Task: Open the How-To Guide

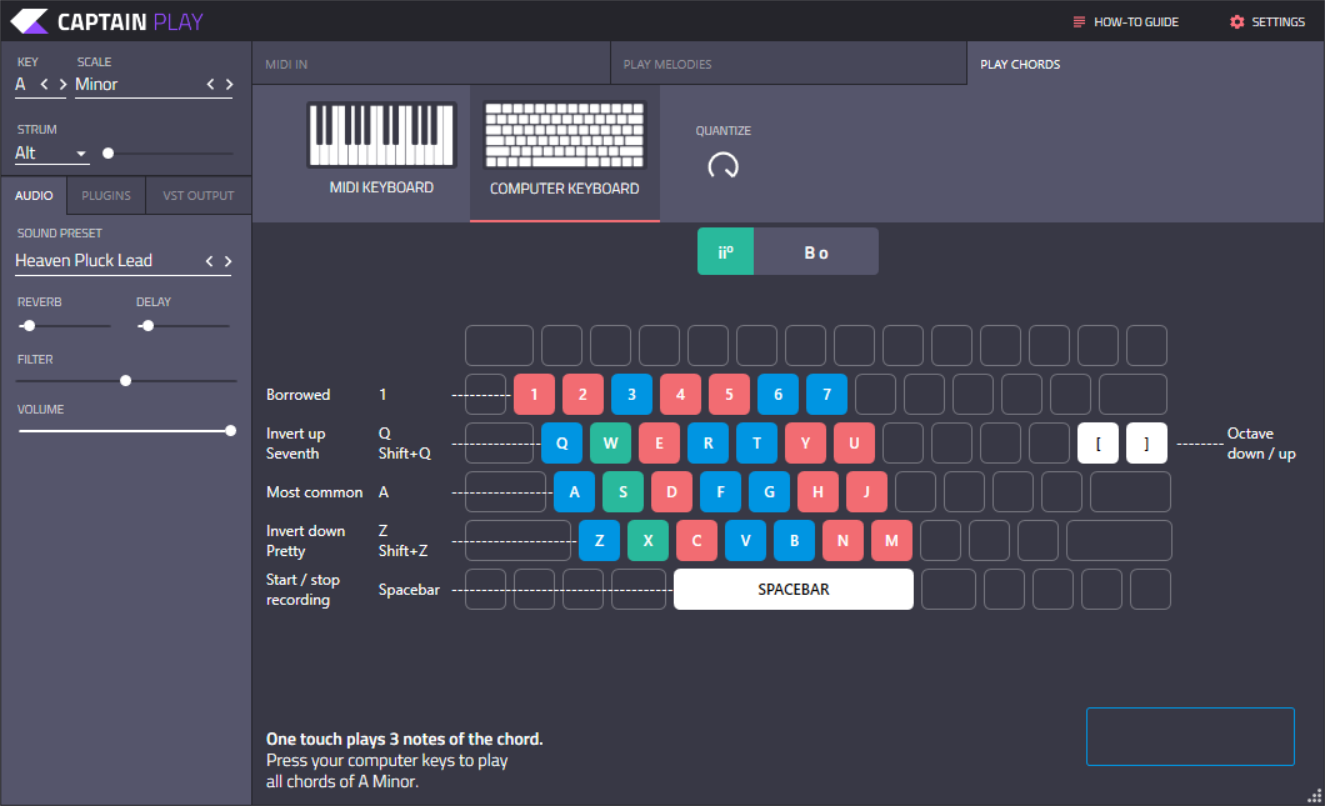Action: [x=1126, y=22]
